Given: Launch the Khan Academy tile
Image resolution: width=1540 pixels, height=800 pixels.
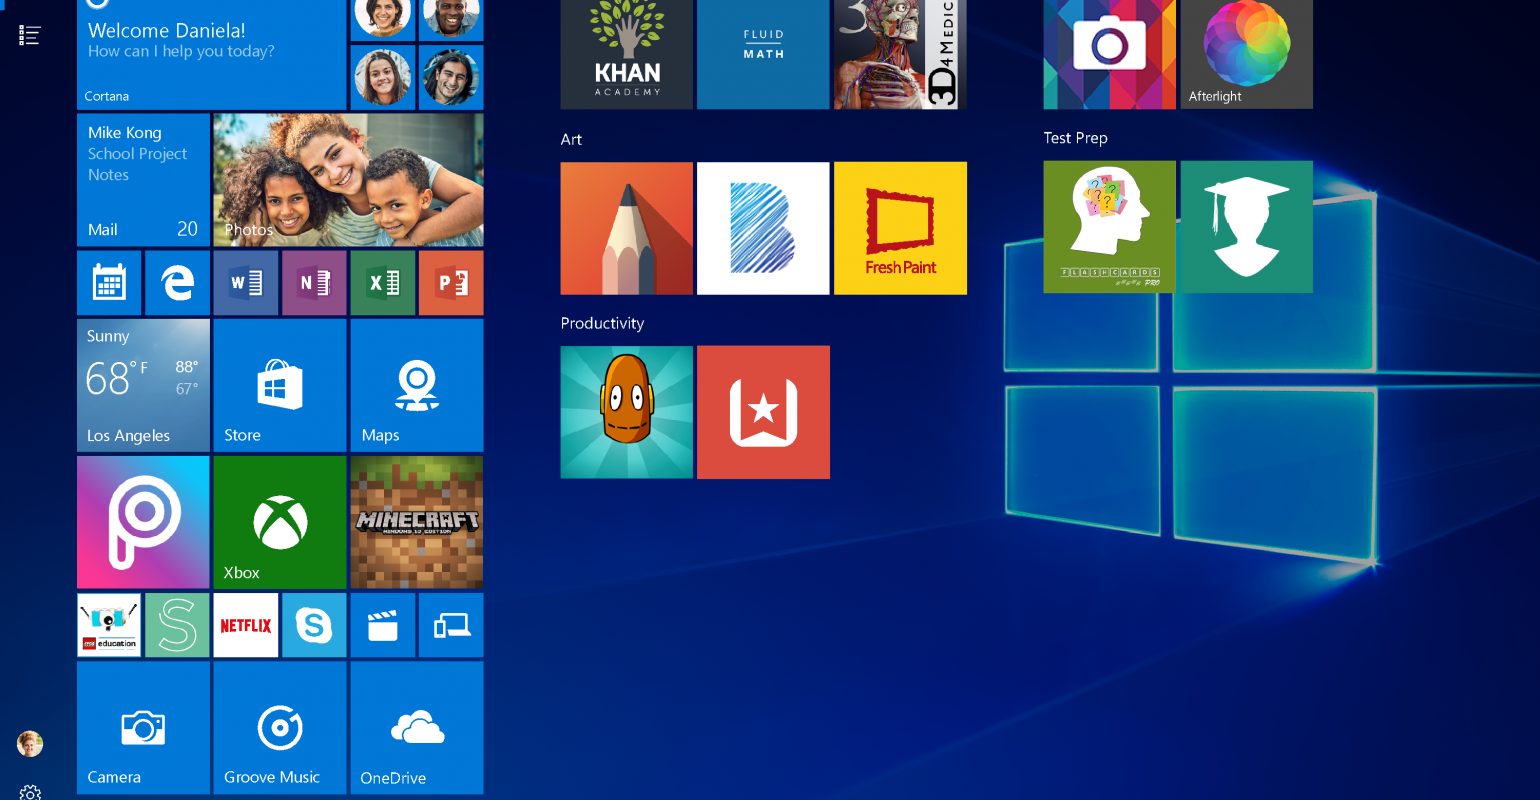Looking at the screenshot, I should (x=627, y=54).
